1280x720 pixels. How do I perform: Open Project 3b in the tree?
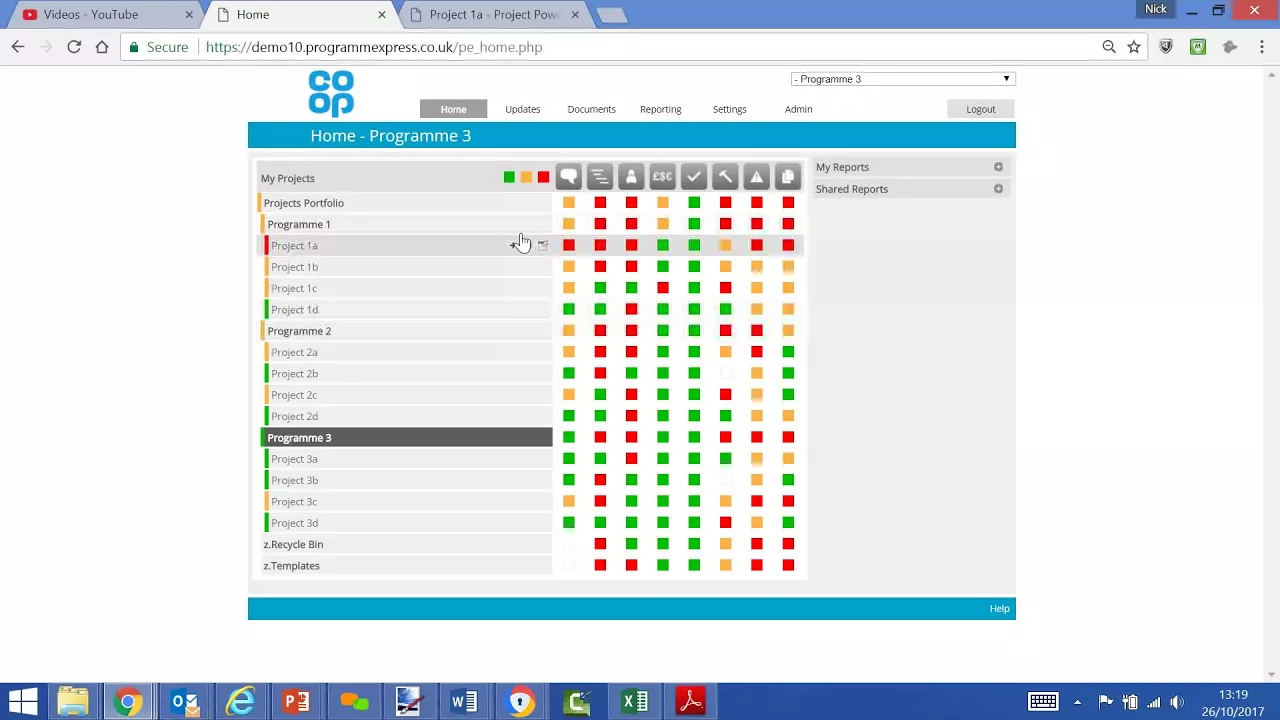click(294, 480)
